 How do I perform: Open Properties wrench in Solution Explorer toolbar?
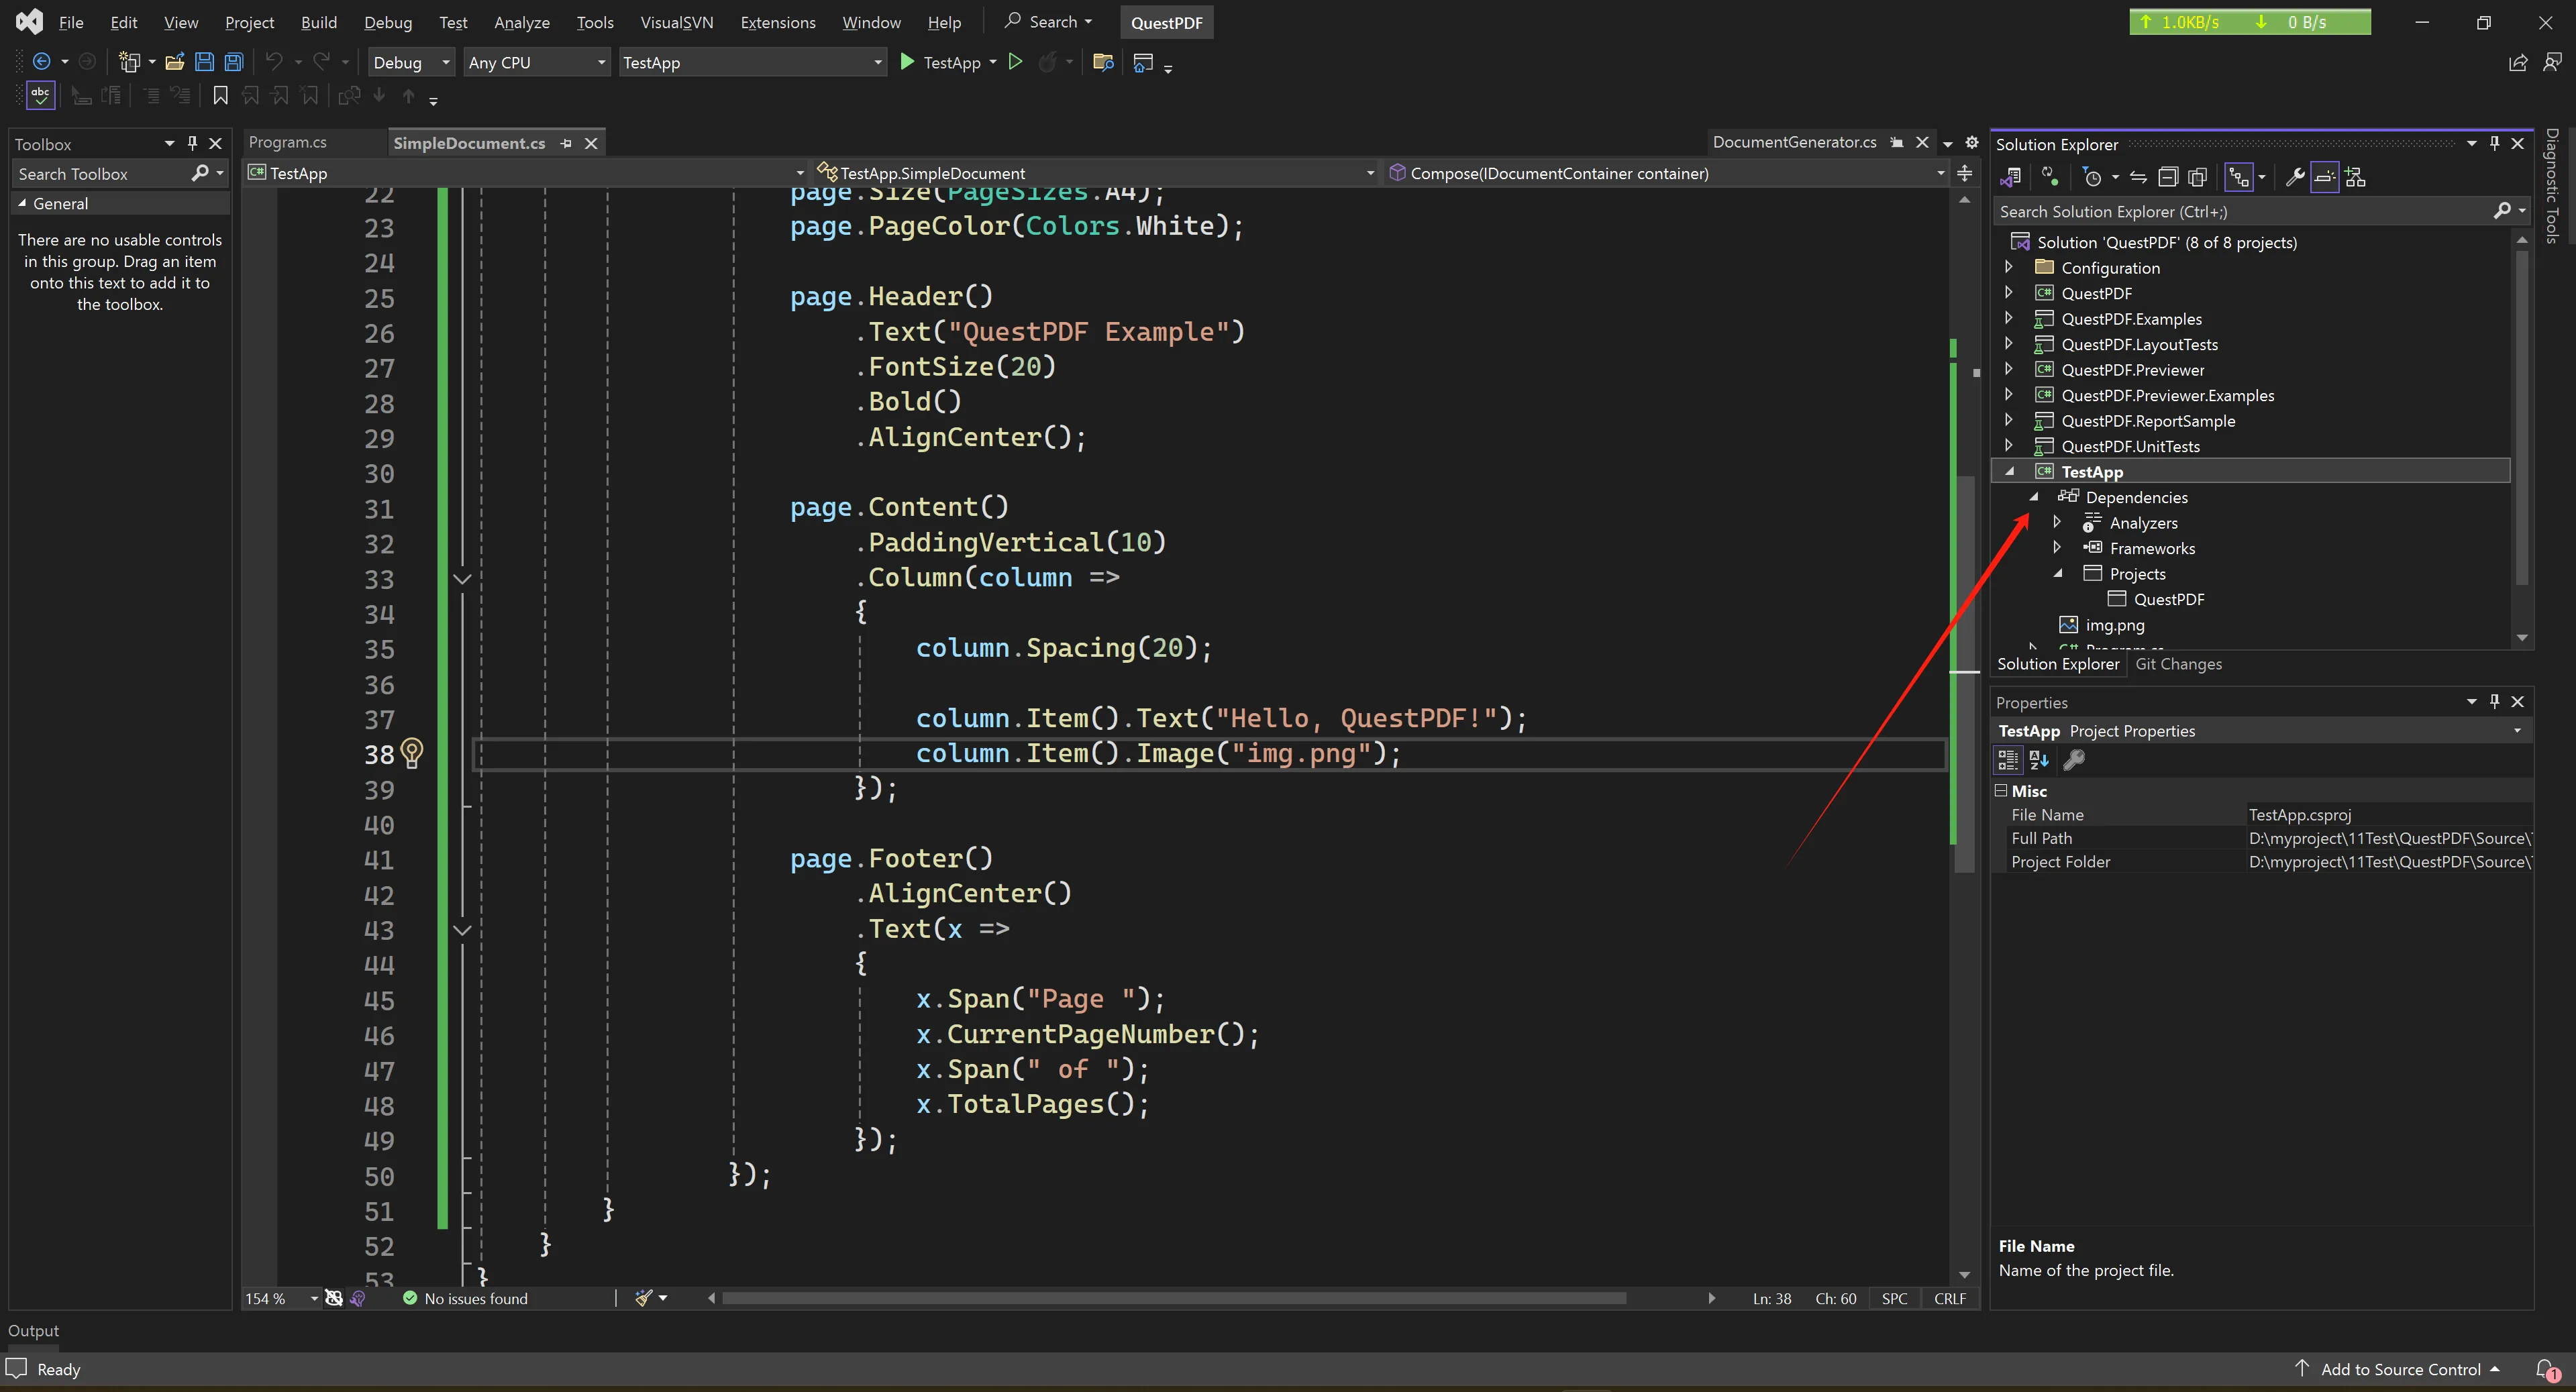pos(2295,178)
